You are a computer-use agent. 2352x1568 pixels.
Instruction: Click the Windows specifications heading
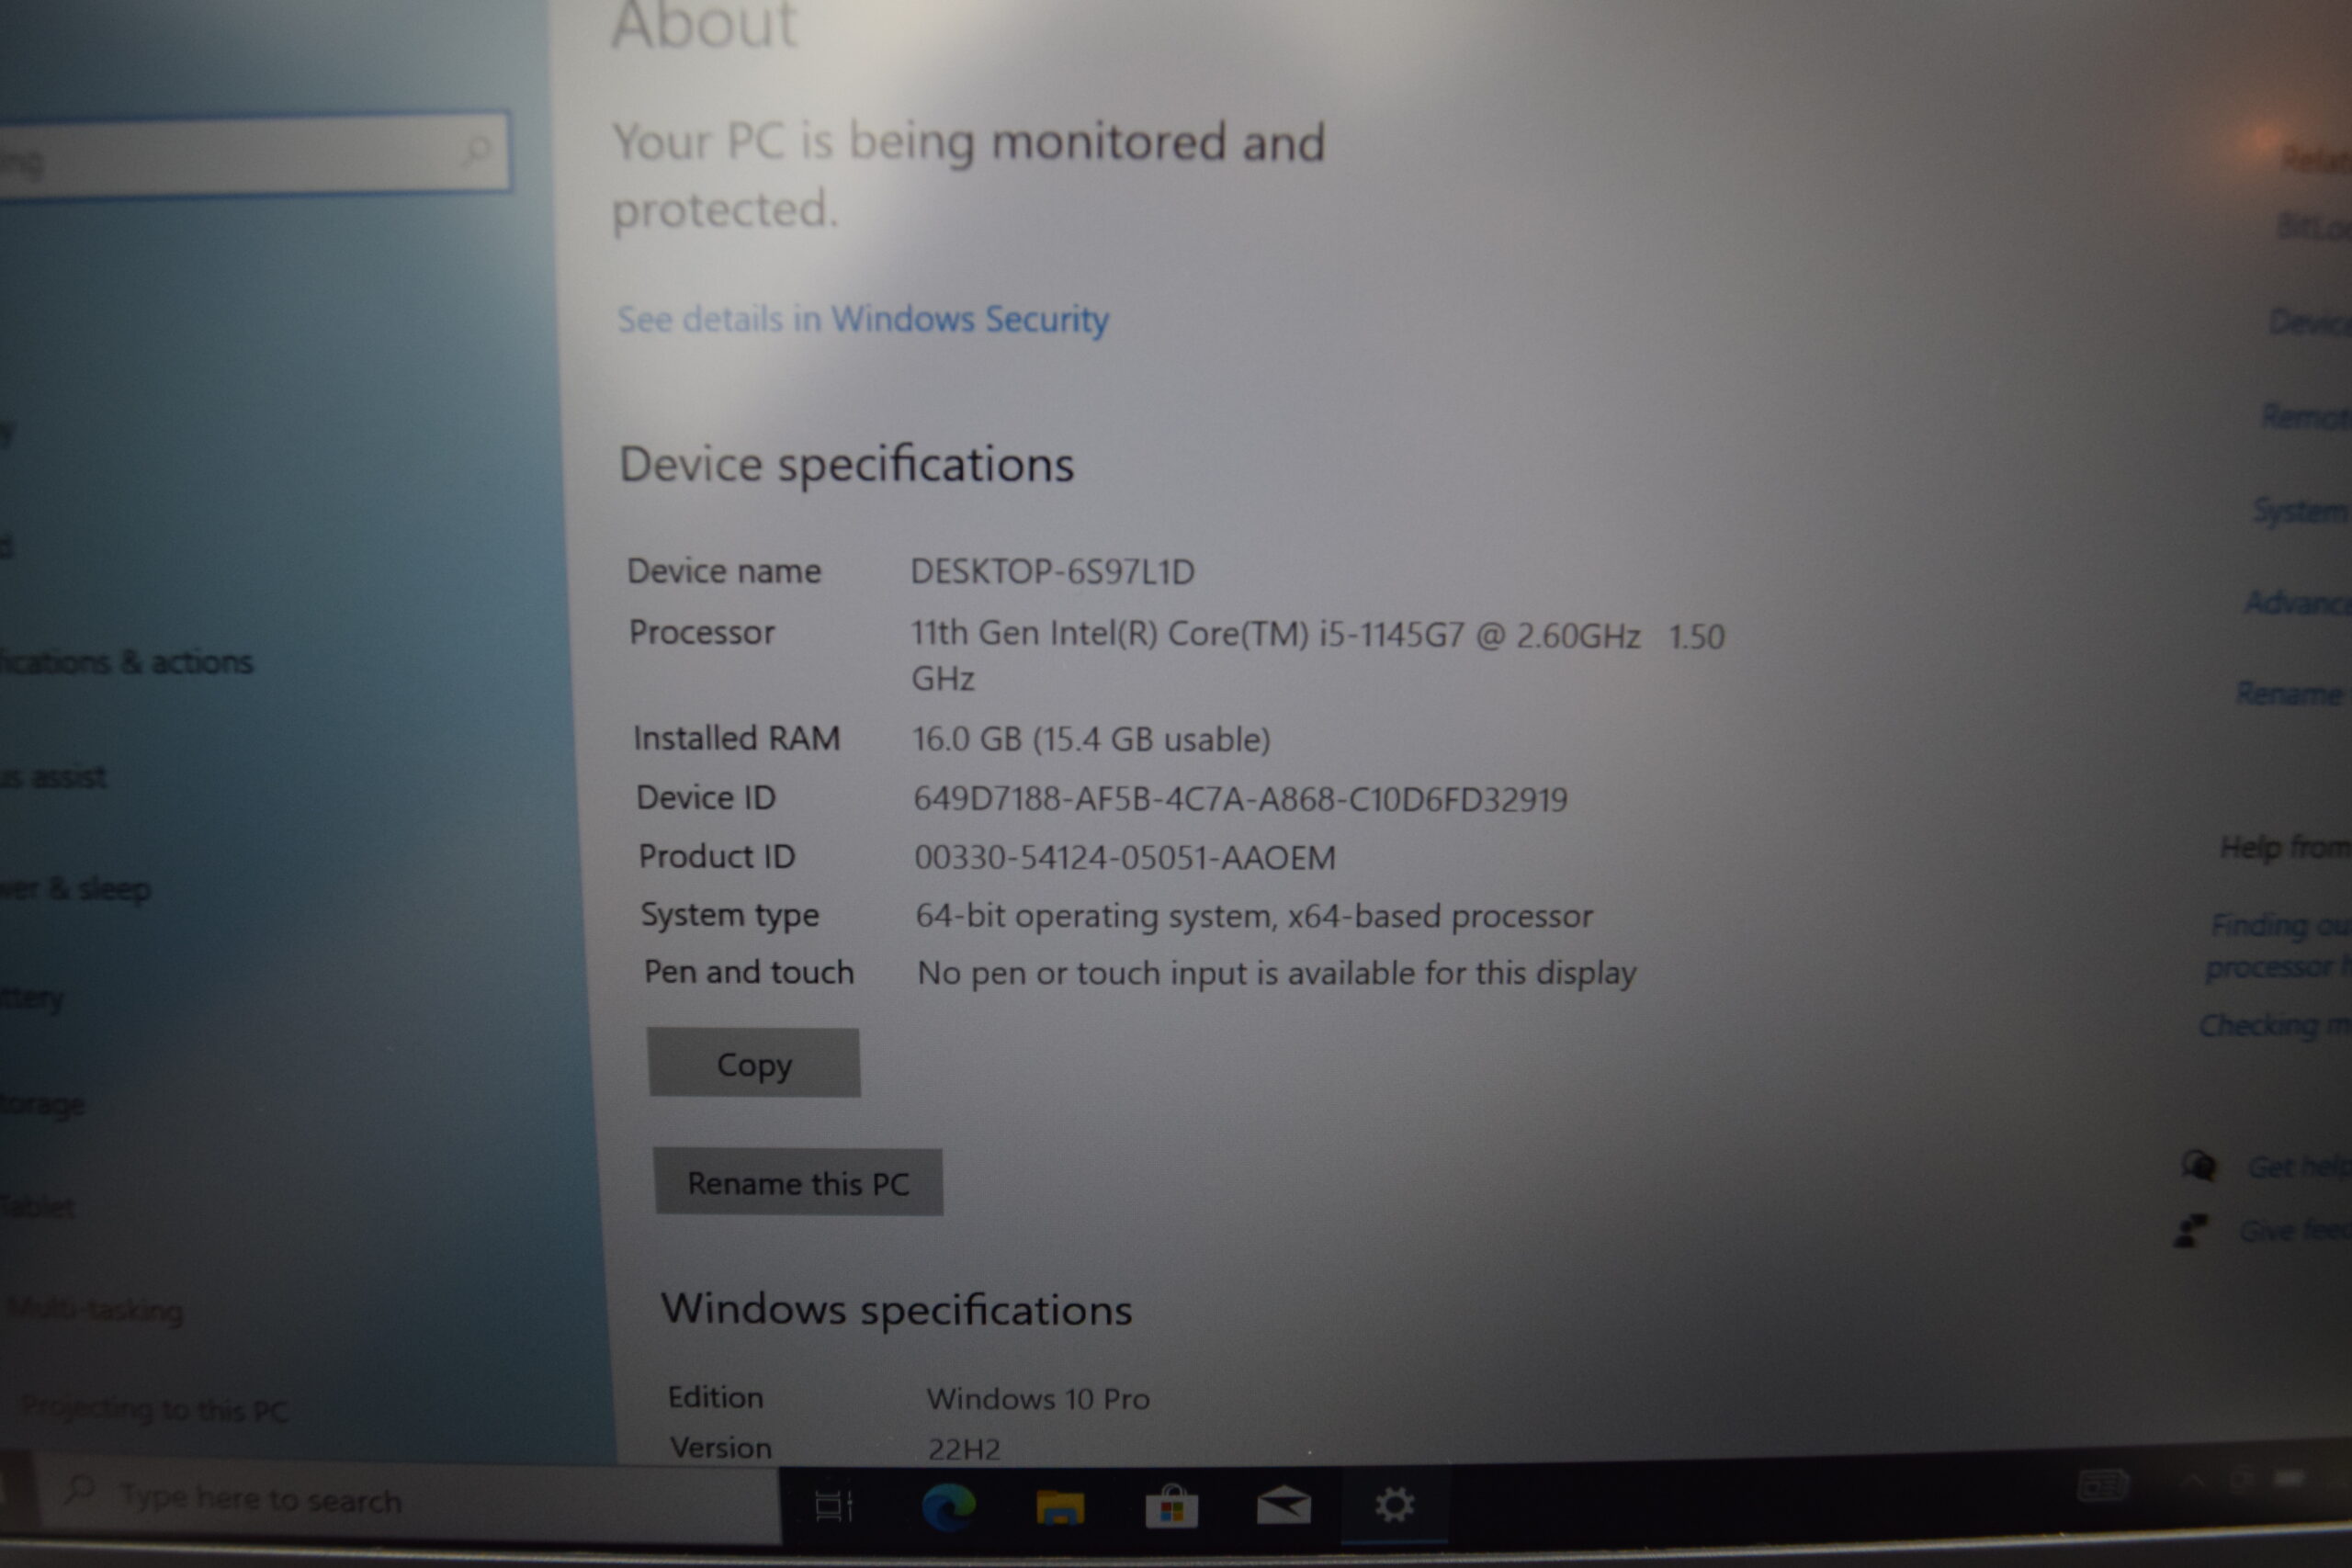[897, 1310]
